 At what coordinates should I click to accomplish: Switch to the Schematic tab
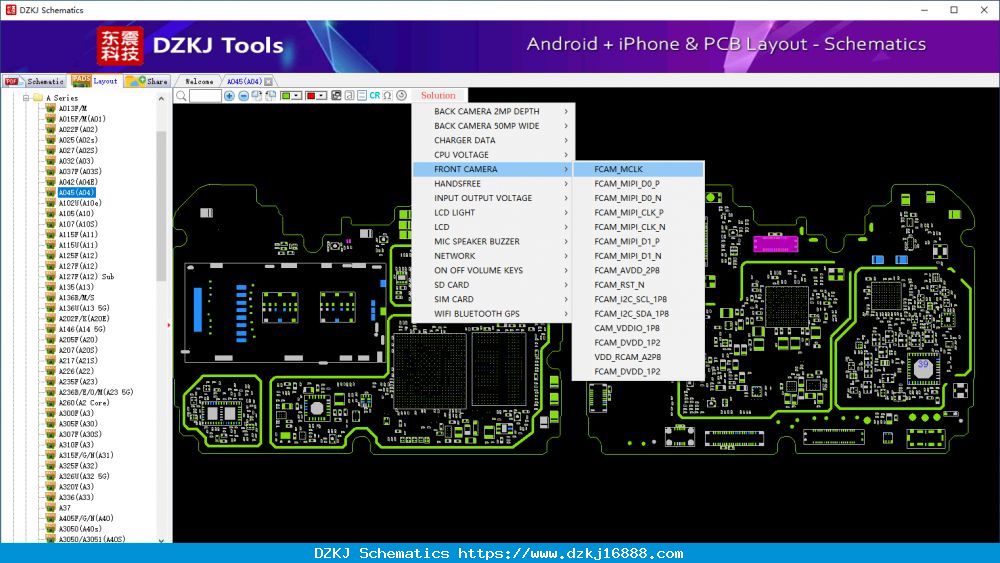[x=34, y=82]
